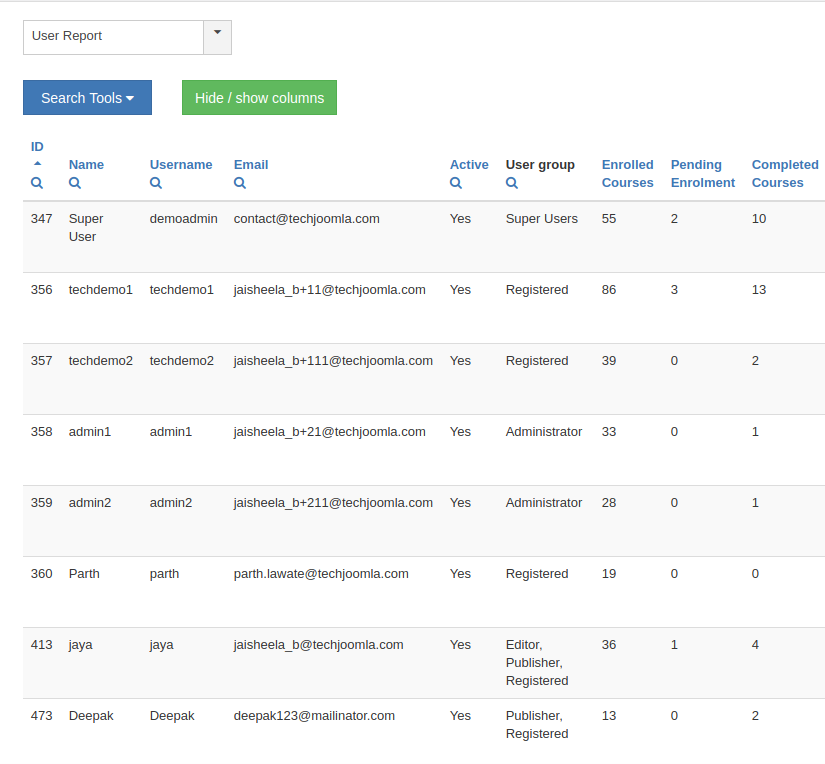Click the search icon under Username column
The image size is (825, 764).
click(x=156, y=184)
